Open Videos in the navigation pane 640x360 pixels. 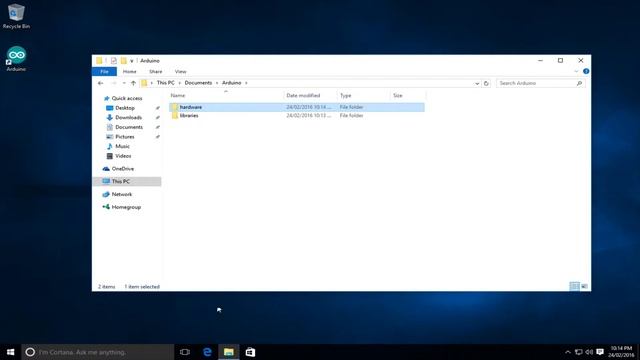click(123, 156)
